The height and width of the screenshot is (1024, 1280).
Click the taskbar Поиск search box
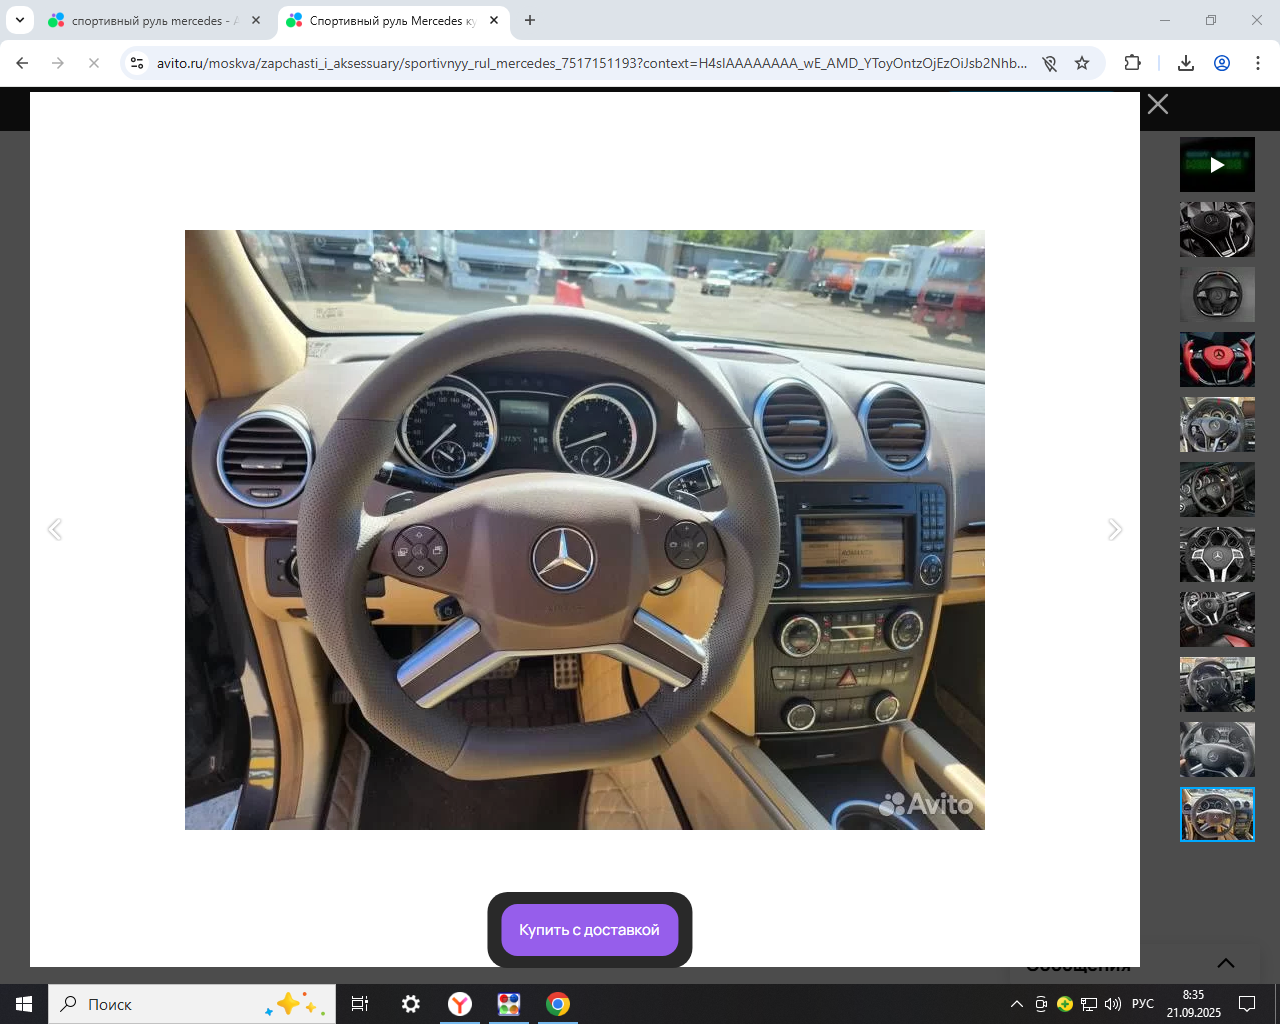coord(192,1004)
